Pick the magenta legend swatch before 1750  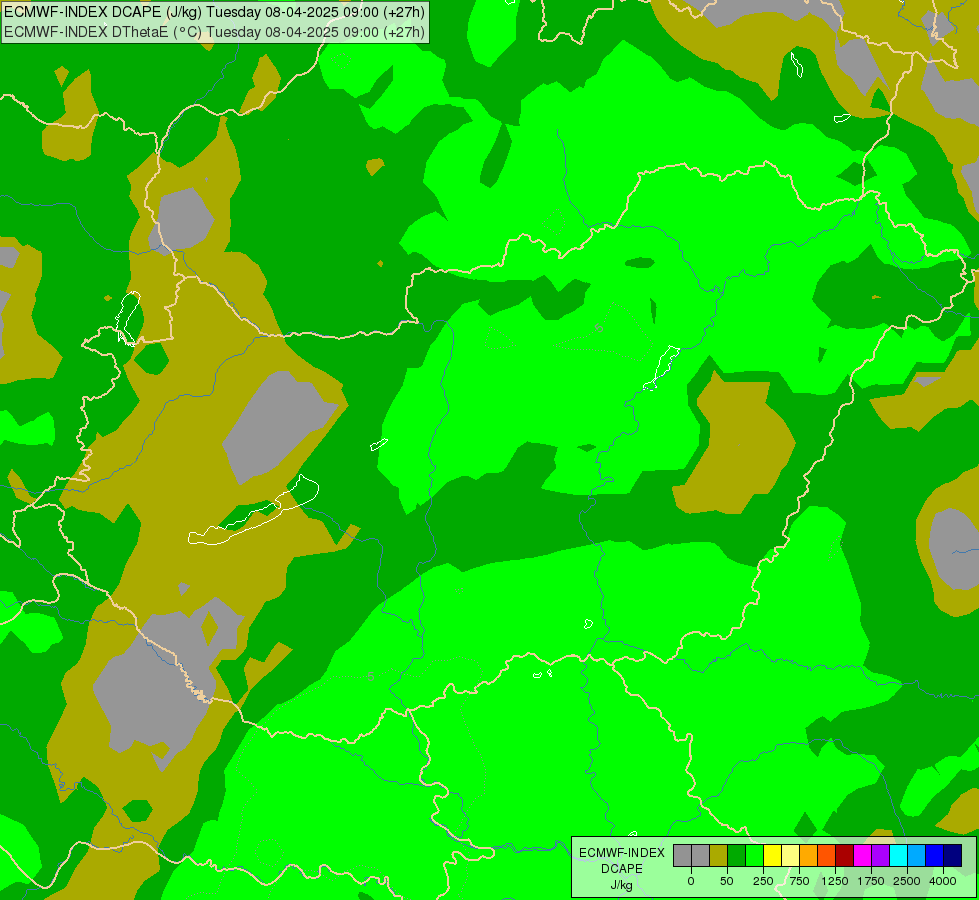[x=862, y=856]
